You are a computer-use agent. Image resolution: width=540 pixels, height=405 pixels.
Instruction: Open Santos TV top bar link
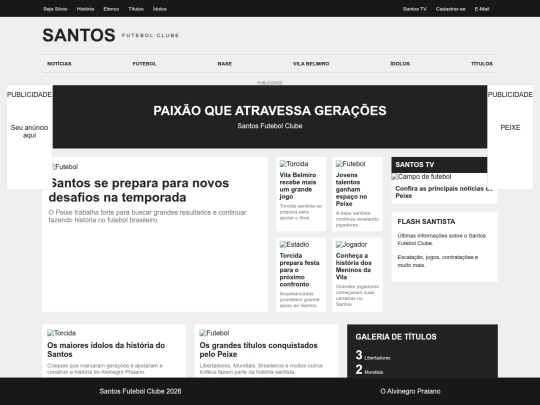pos(415,9)
